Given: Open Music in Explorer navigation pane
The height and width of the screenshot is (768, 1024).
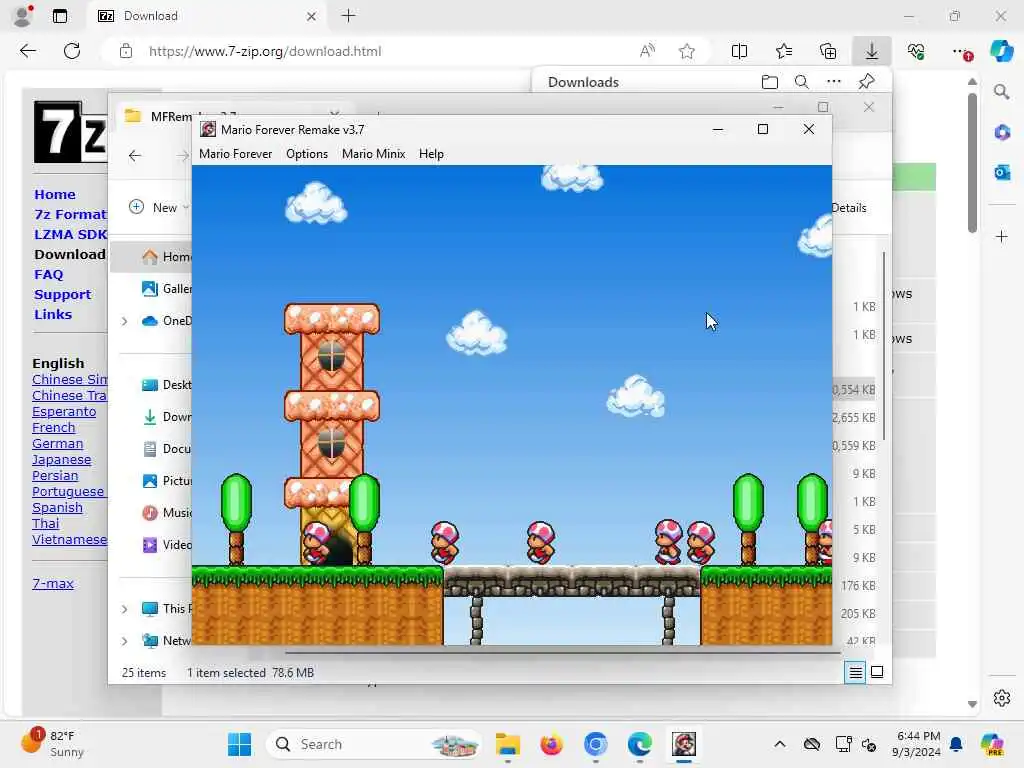Looking at the screenshot, I should point(167,513).
